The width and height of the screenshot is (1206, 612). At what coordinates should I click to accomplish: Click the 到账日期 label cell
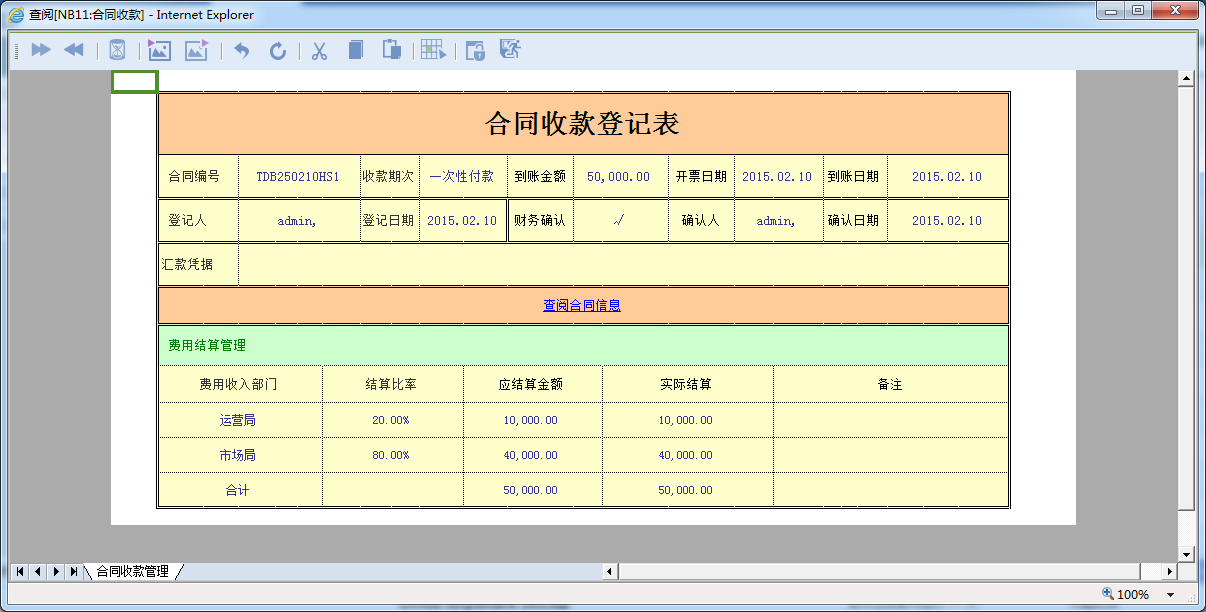(854, 177)
